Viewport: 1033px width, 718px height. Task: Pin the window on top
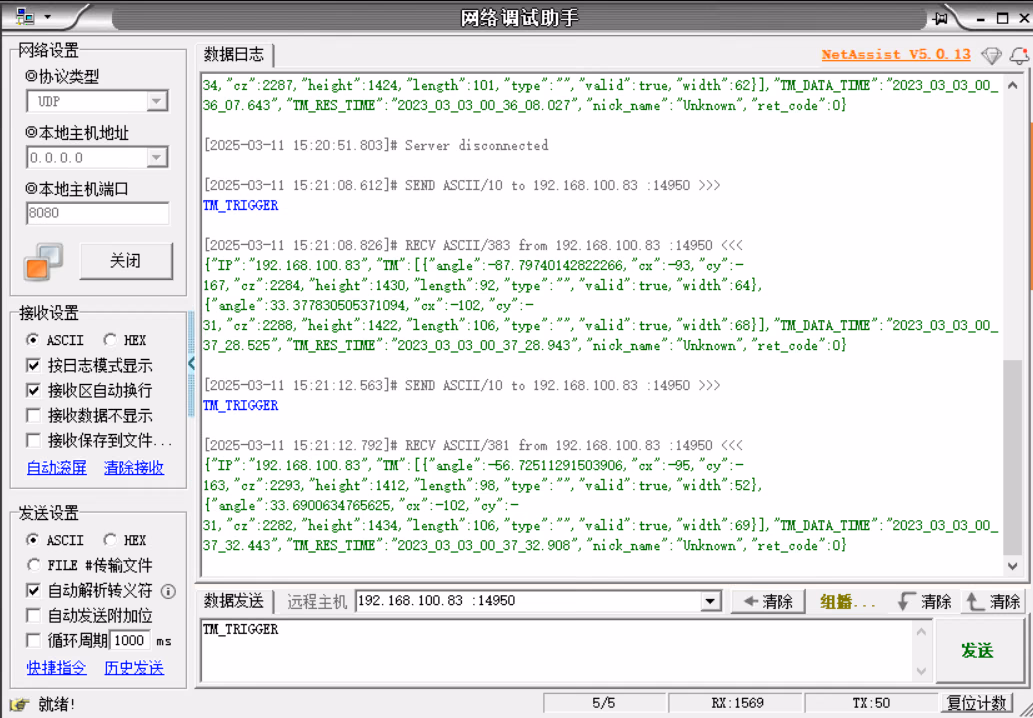point(940,18)
